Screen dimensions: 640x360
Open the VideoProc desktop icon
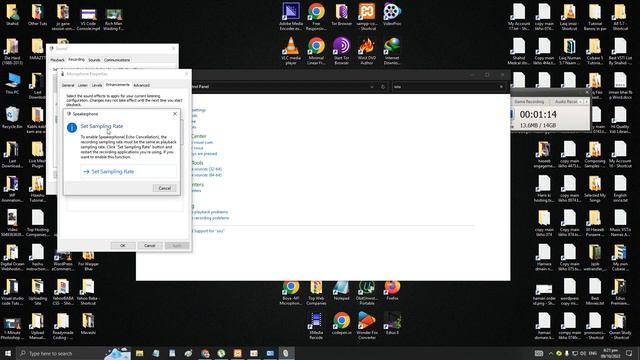click(x=392, y=15)
